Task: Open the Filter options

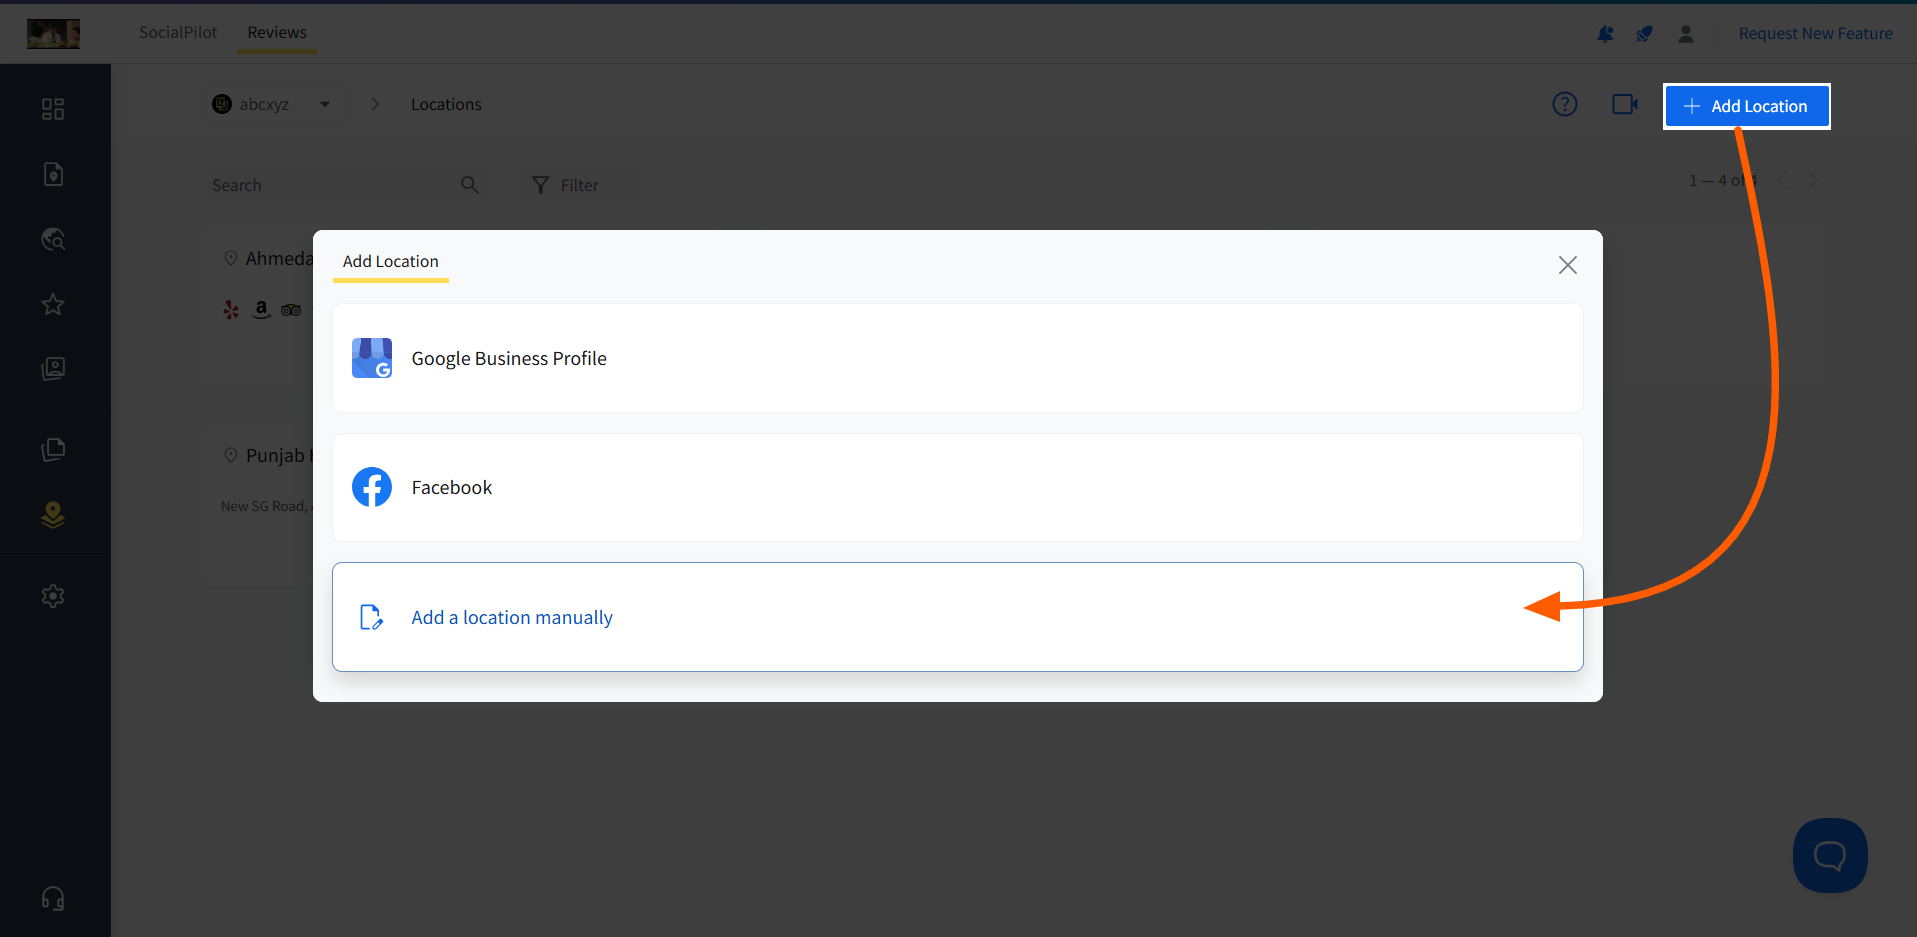Action: point(566,185)
